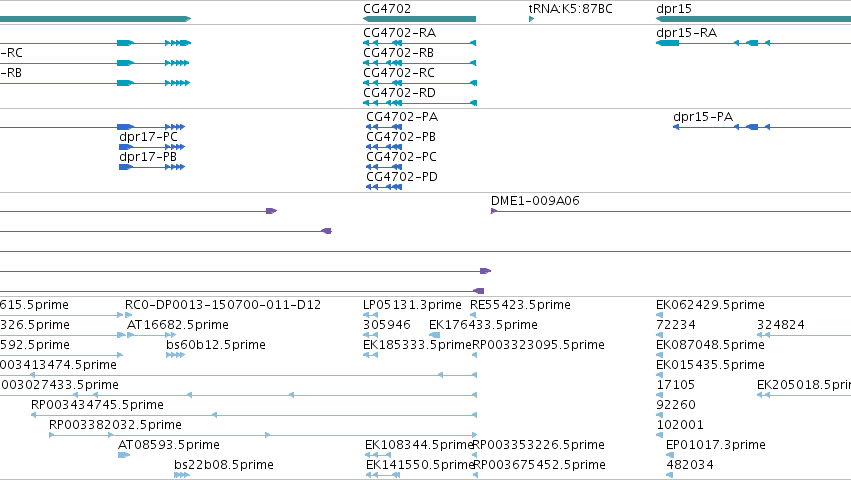Click the DME1-009A06 feature label
The height and width of the screenshot is (480, 851).
(x=535, y=201)
